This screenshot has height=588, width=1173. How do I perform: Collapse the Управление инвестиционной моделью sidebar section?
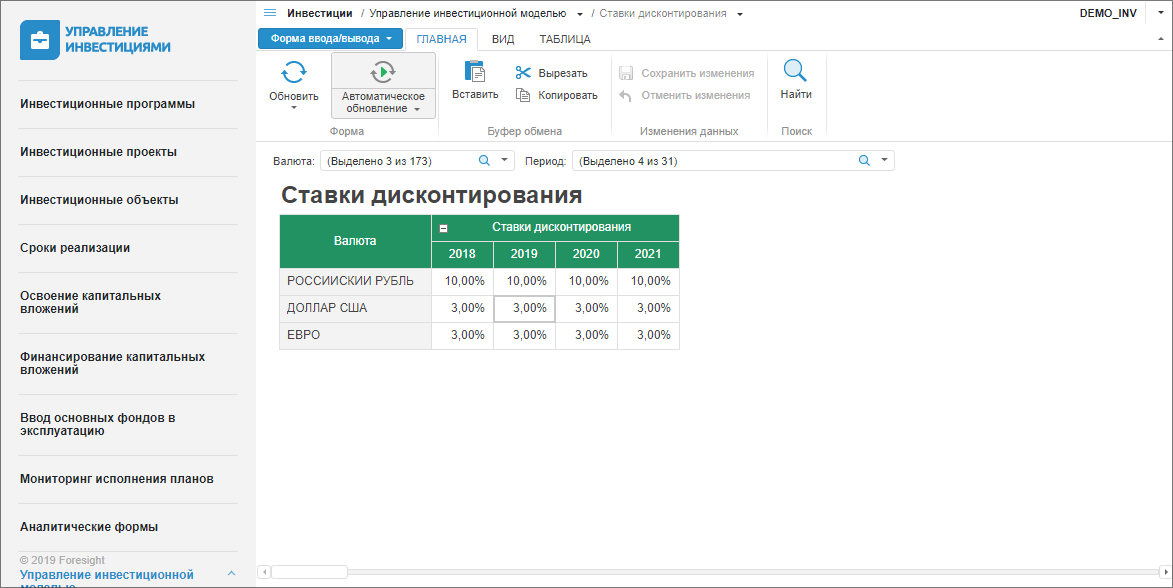pos(231,574)
